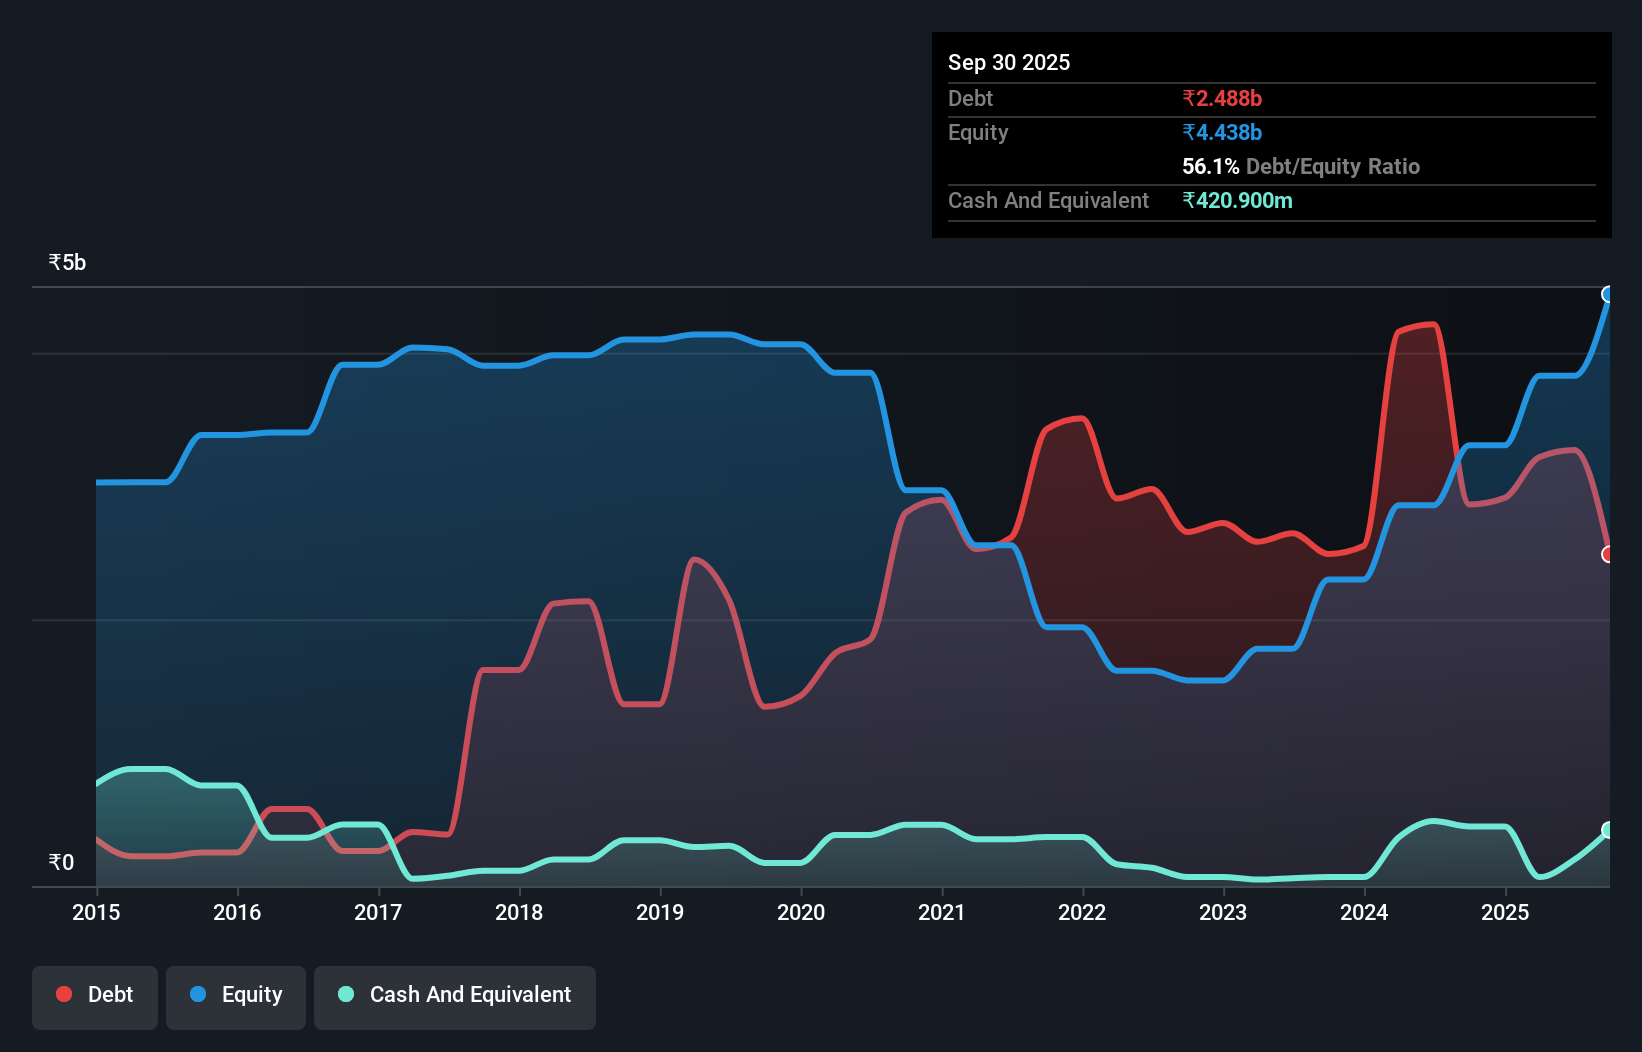The height and width of the screenshot is (1052, 1642).
Task: Click the teal Cash And Equivalent legend dot
Action: coord(345,994)
